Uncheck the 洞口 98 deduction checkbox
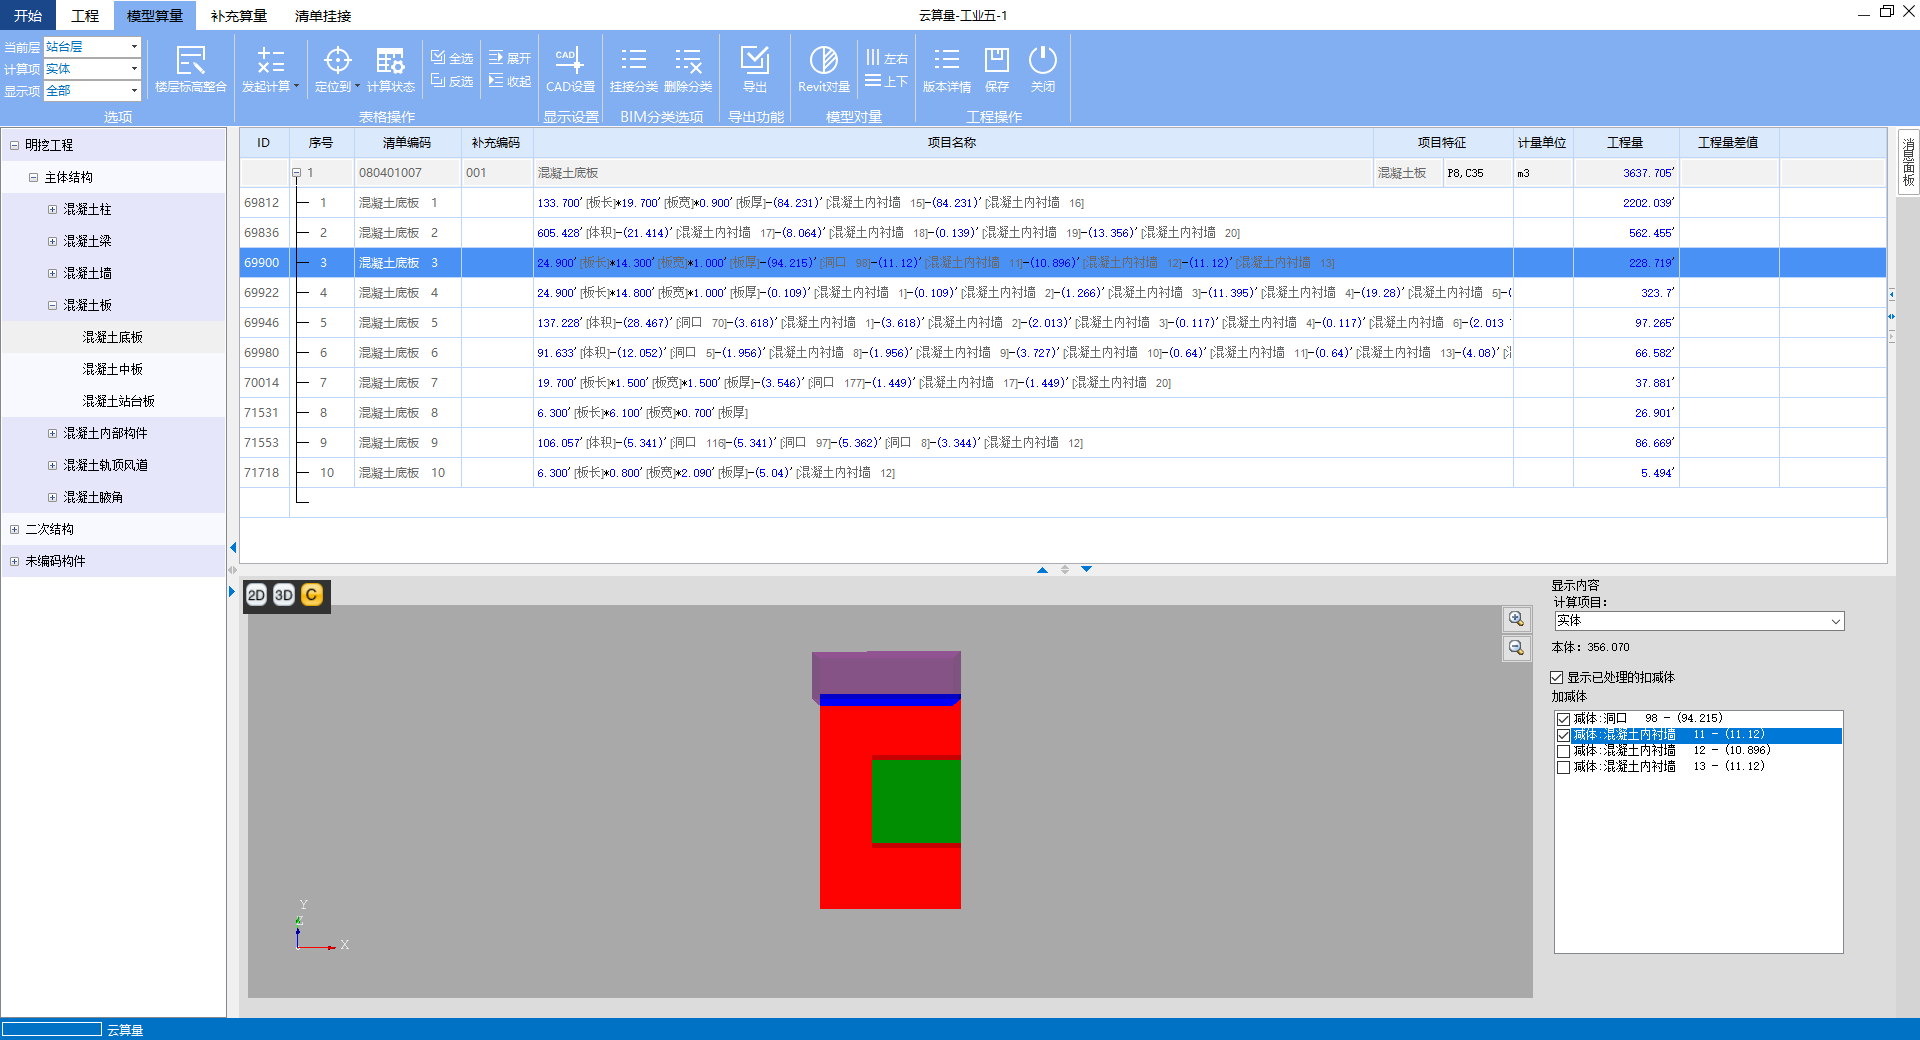The image size is (1920, 1040). click(x=1563, y=719)
